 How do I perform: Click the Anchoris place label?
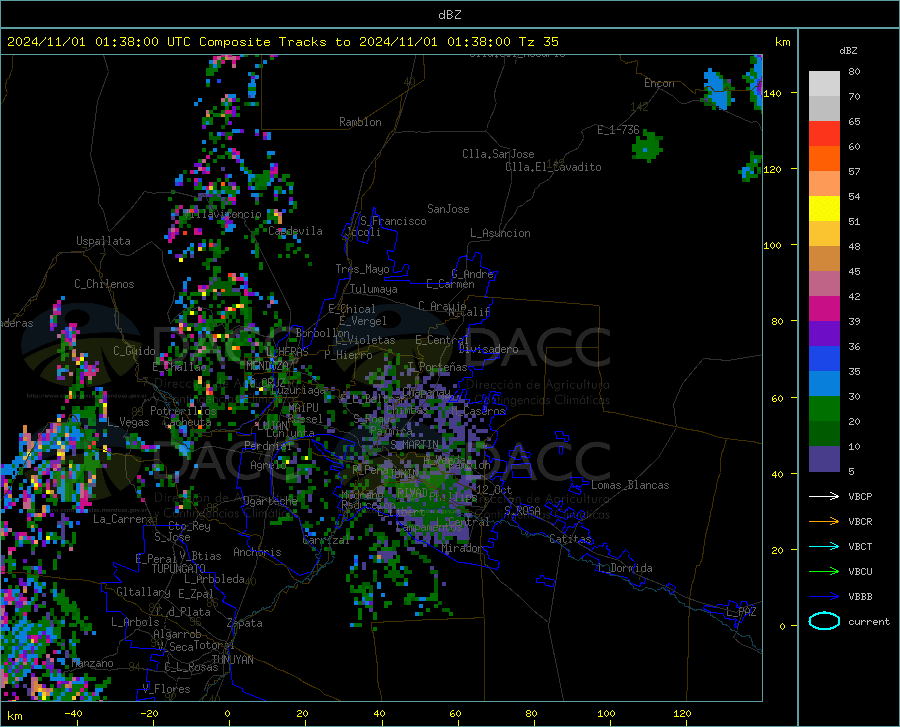click(x=257, y=553)
